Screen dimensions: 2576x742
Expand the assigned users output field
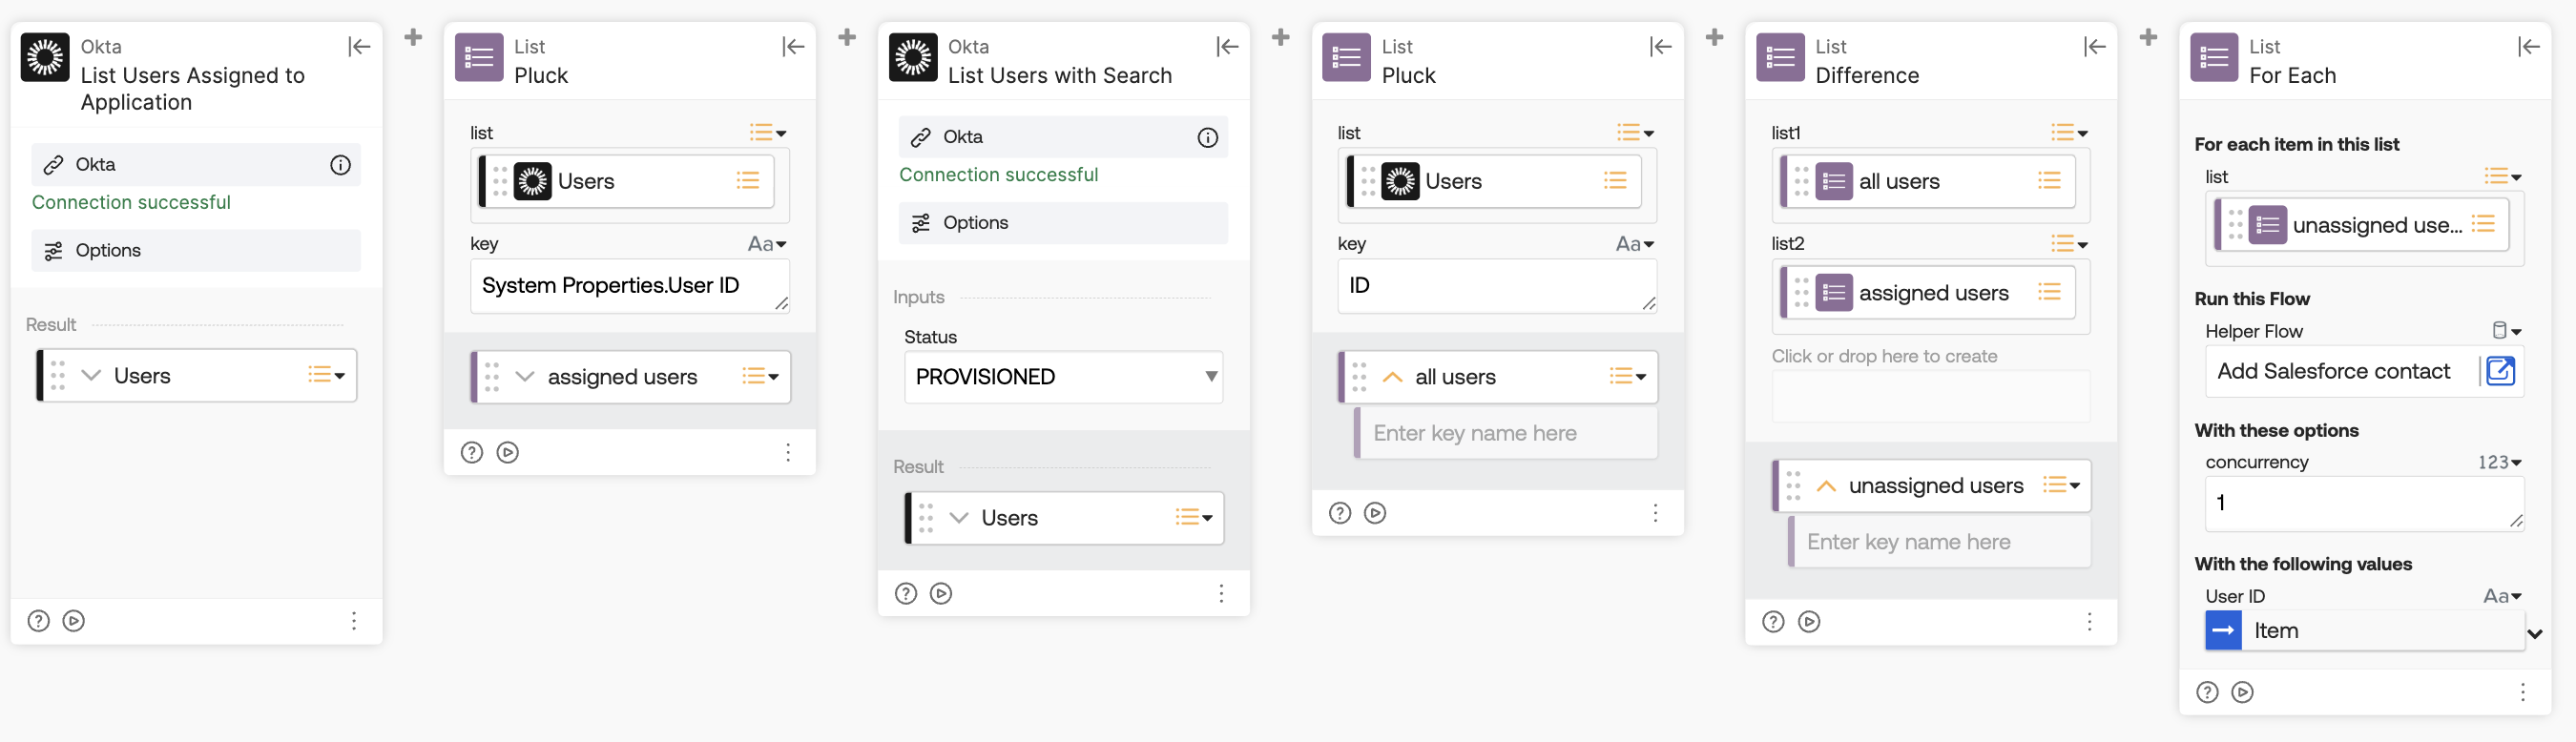click(x=525, y=376)
